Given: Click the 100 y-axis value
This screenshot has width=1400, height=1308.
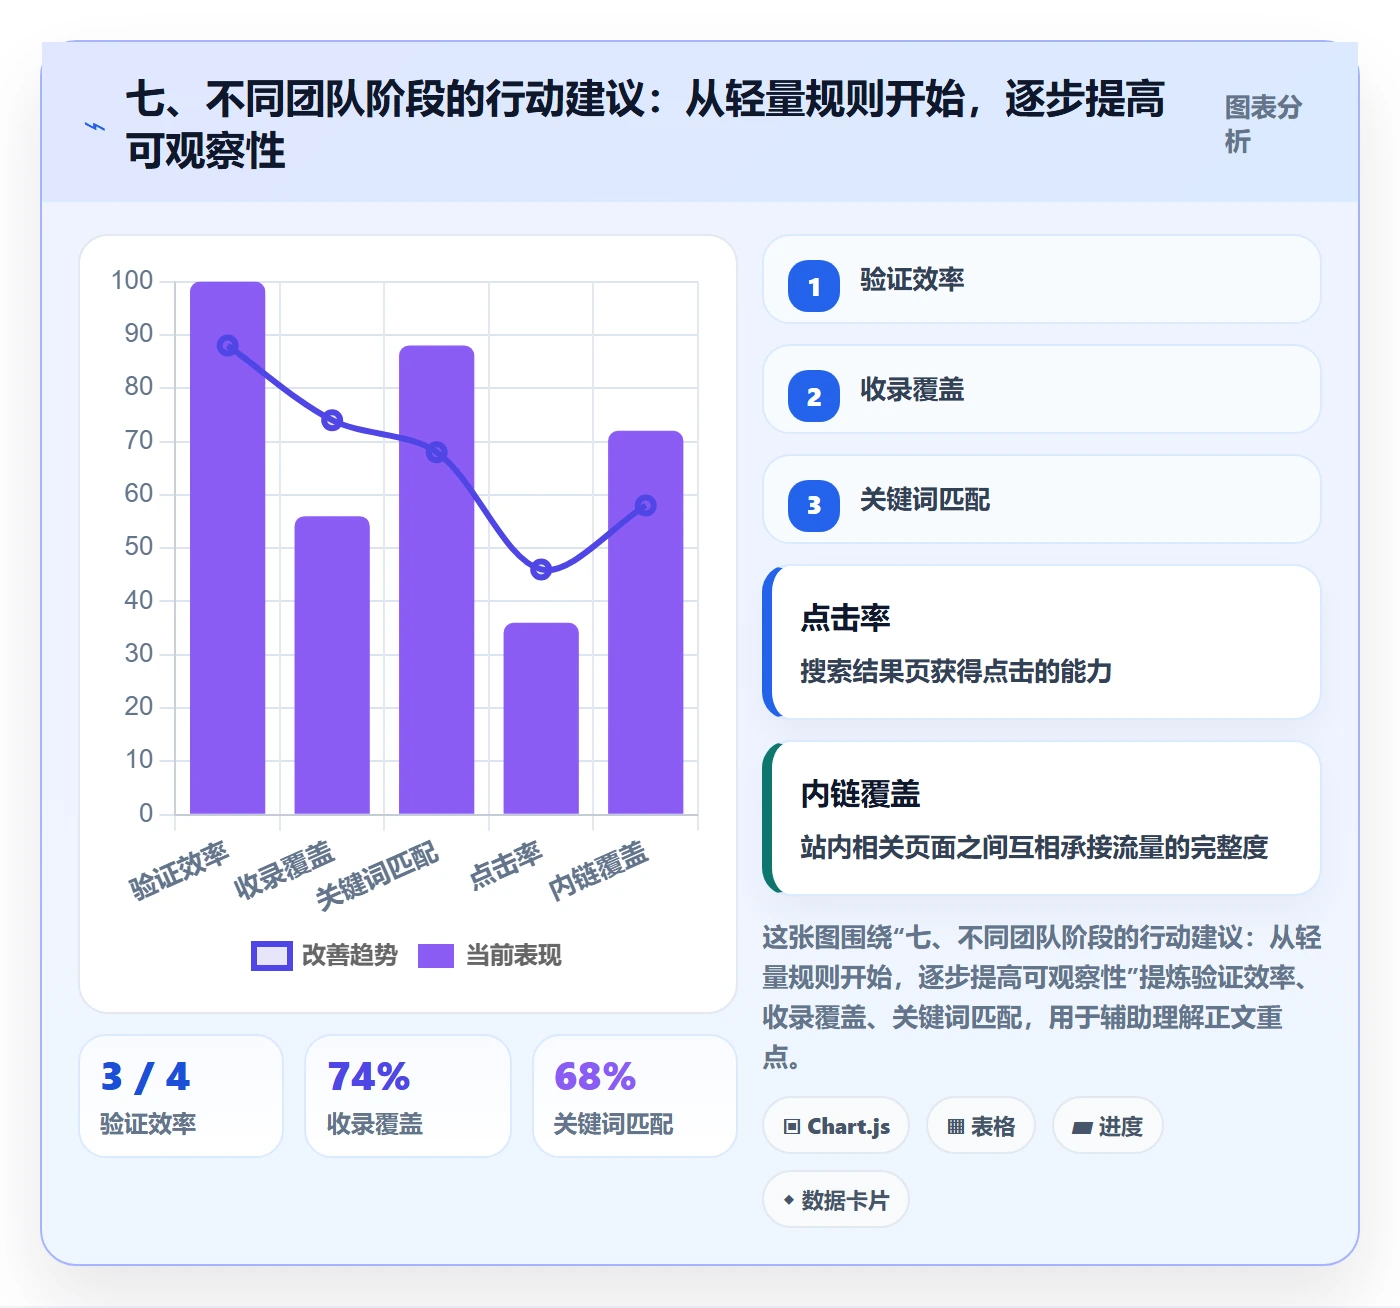Looking at the screenshot, I should coord(132,281).
